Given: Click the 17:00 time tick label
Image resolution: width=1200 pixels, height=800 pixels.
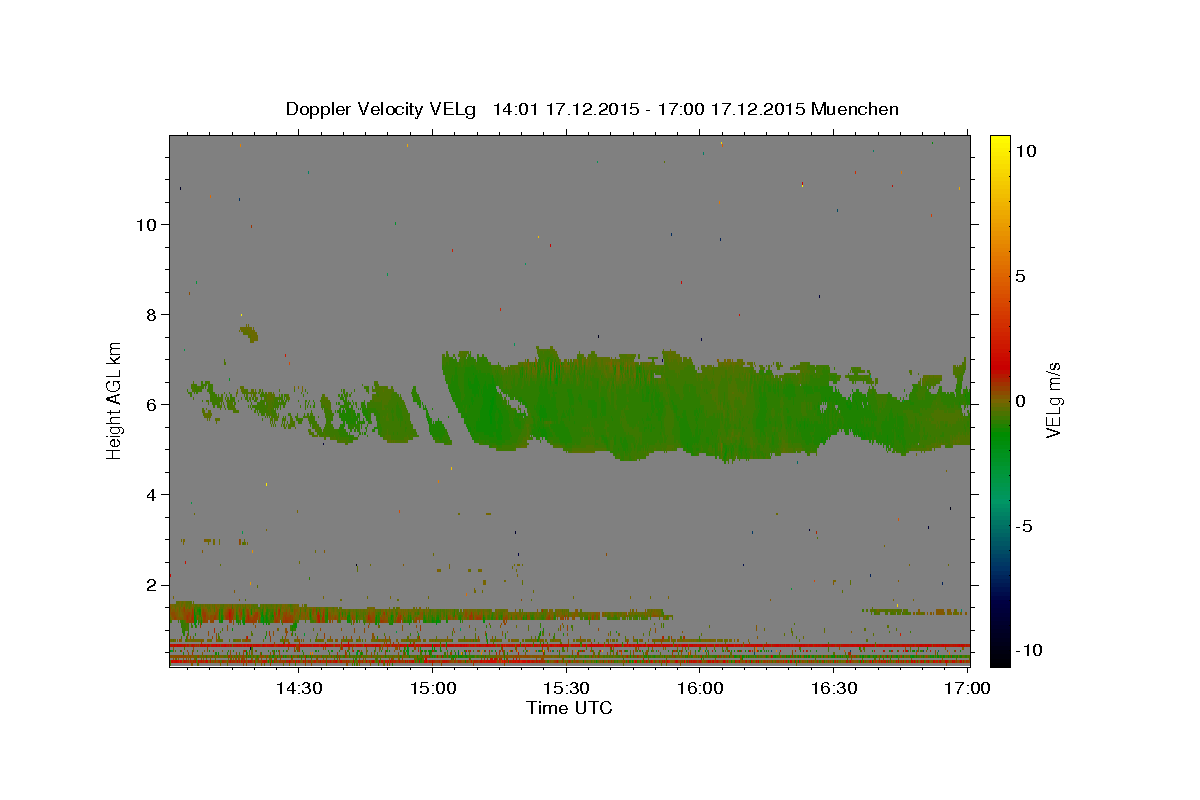Looking at the screenshot, I should (968, 688).
